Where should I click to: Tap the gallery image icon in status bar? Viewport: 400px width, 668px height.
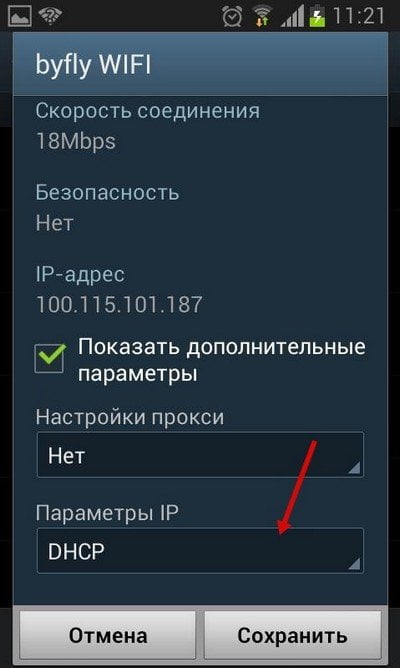coord(19,16)
